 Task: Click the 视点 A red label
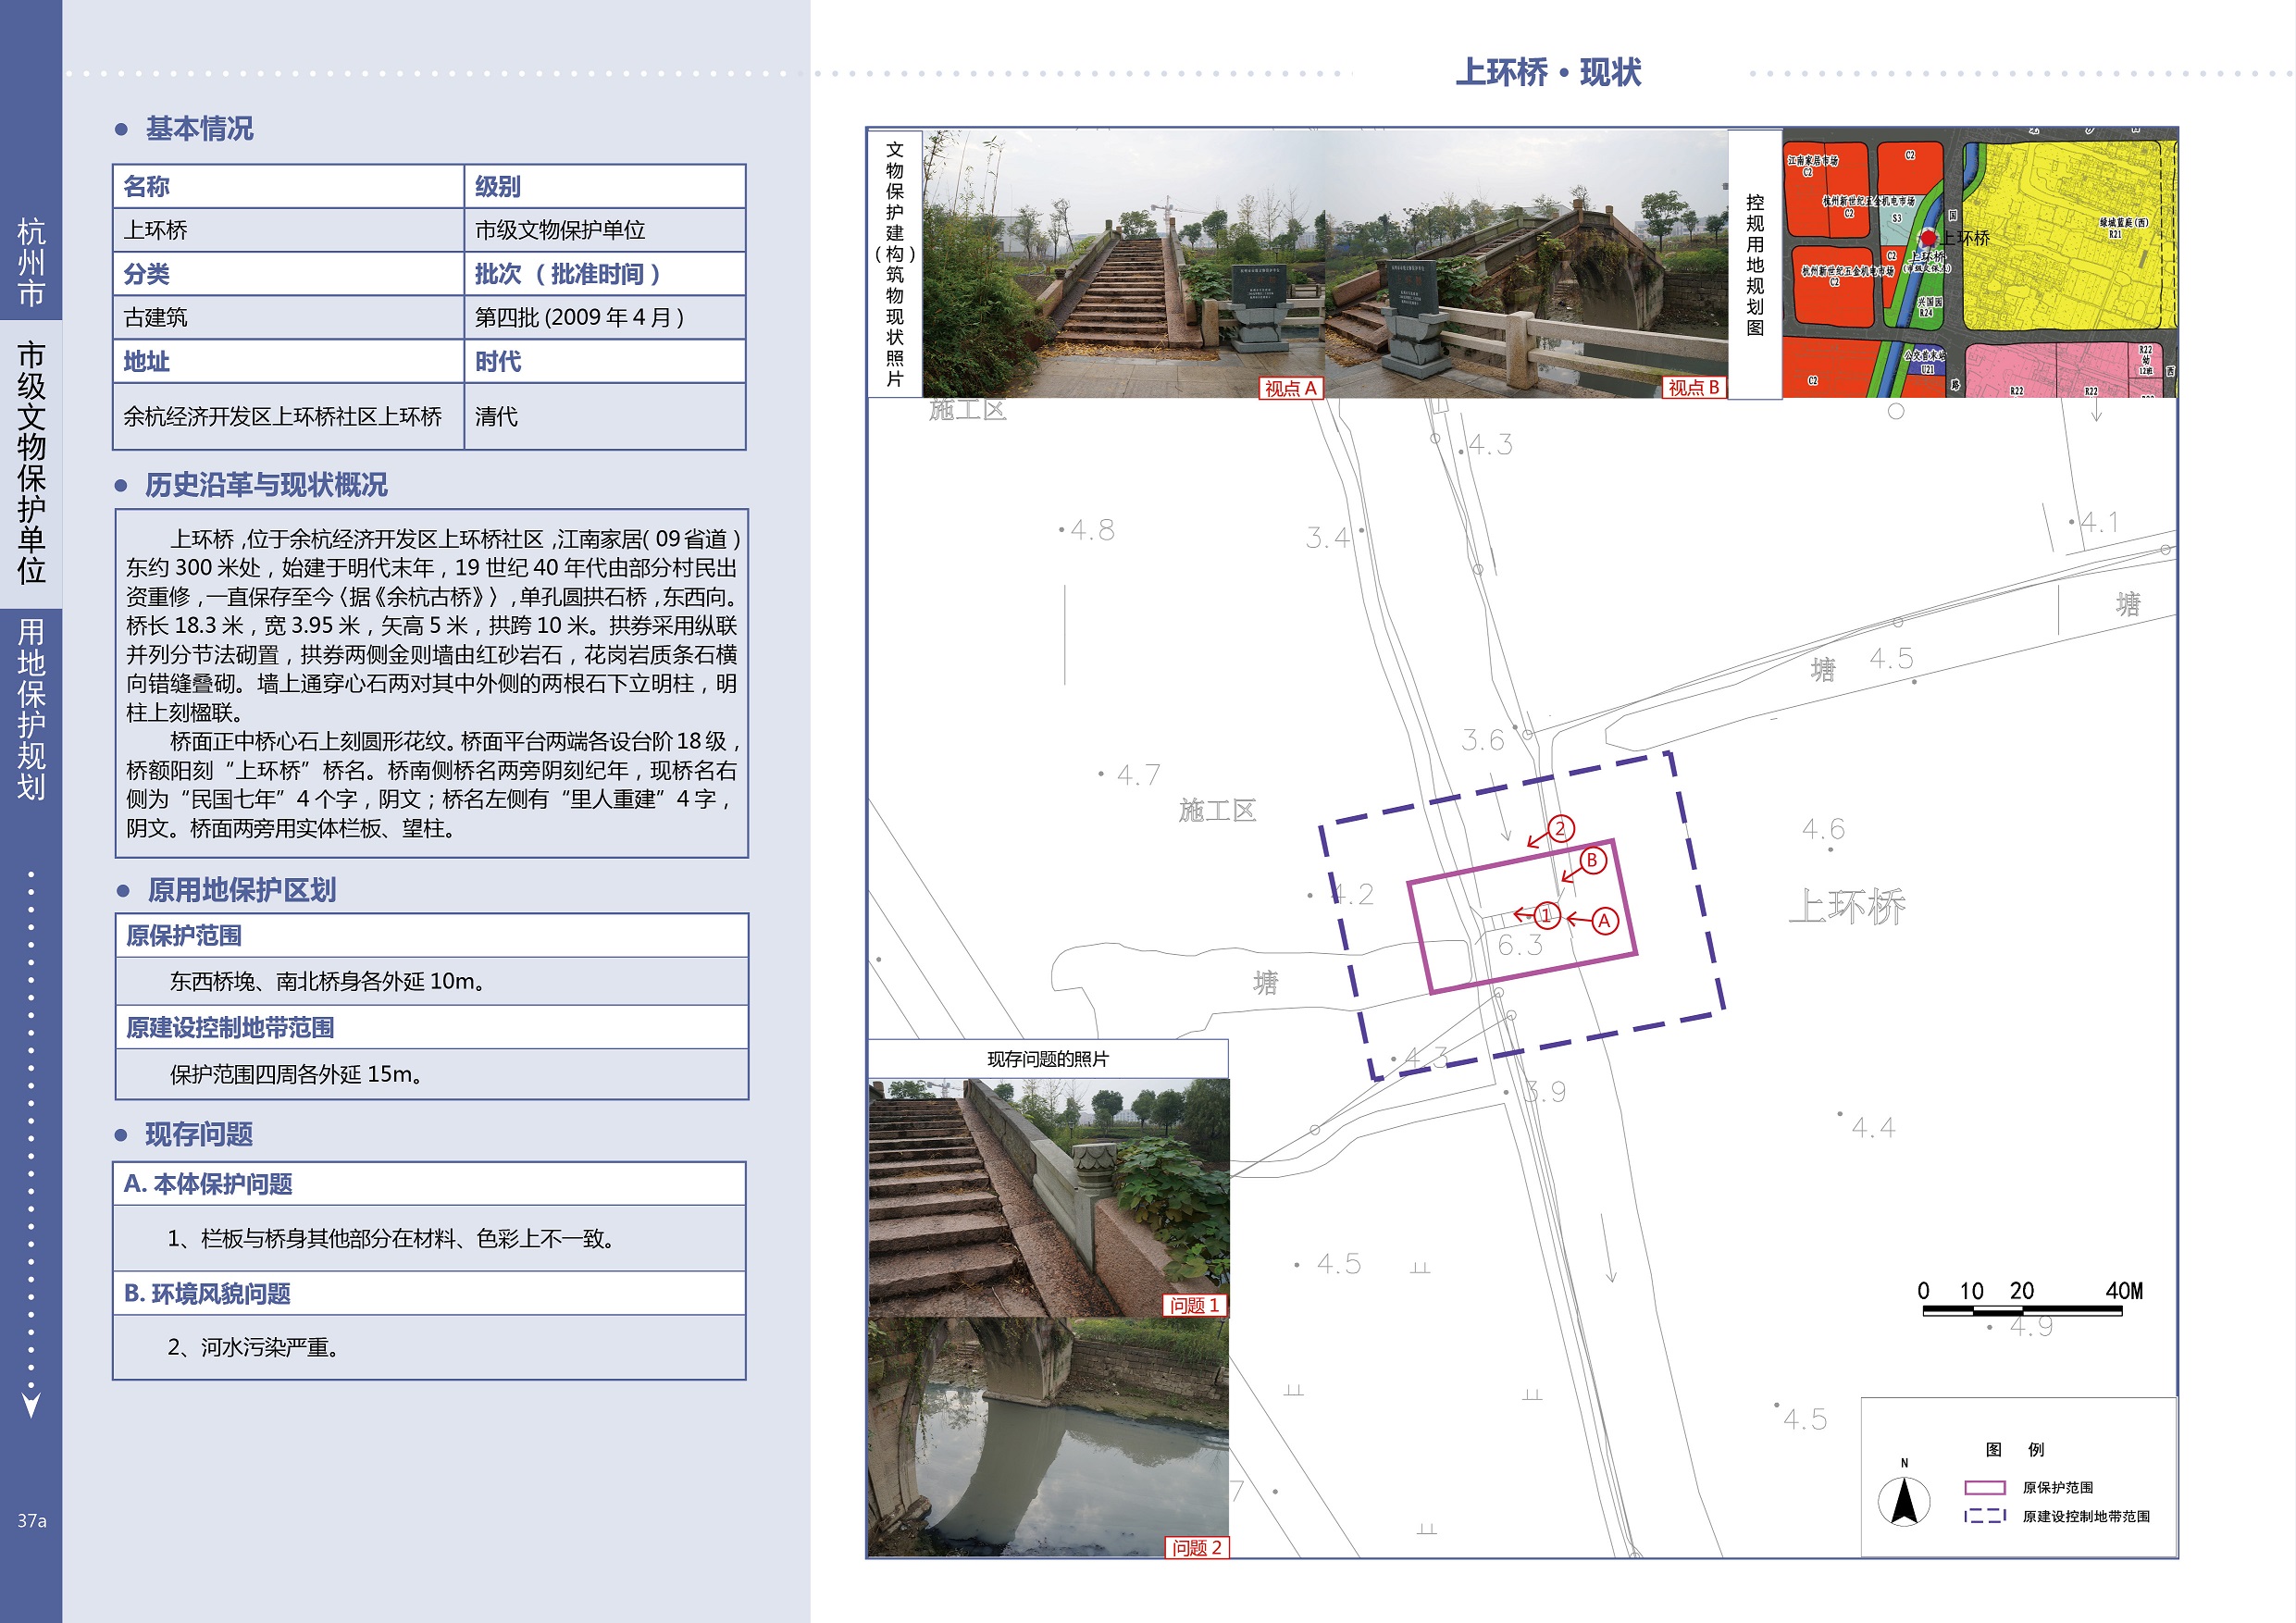click(x=1290, y=388)
